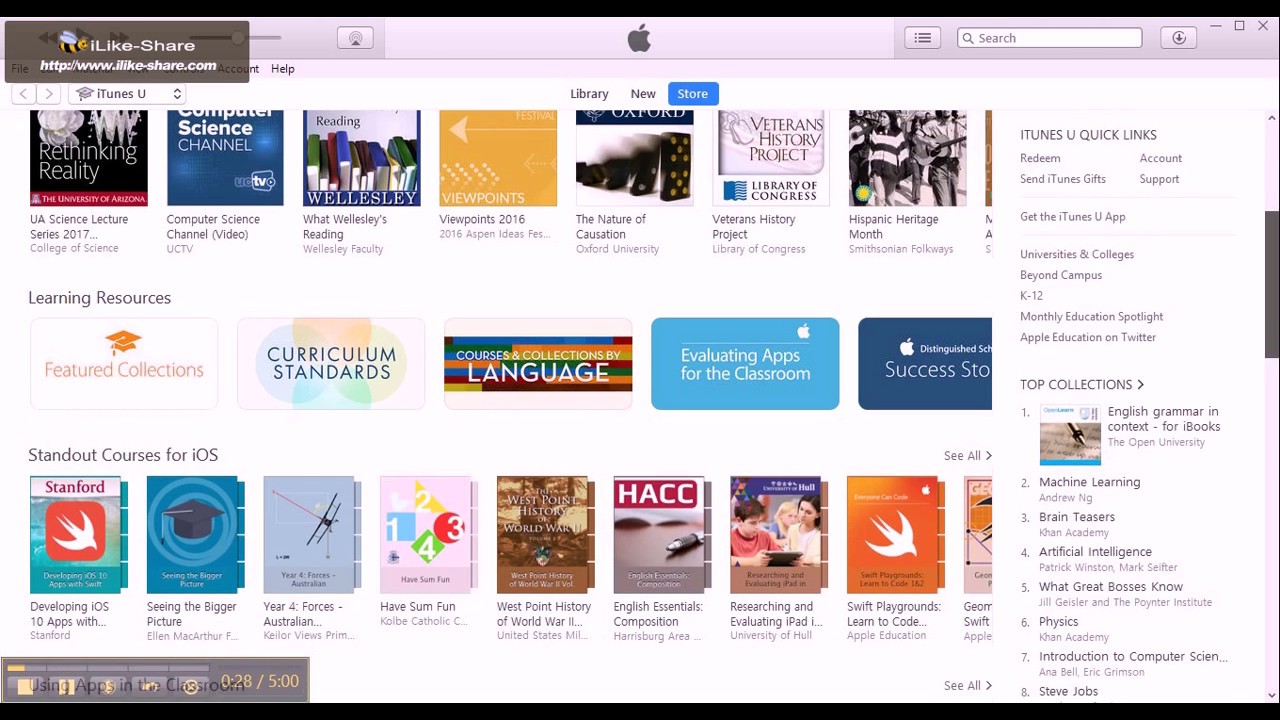Open Artificial Intelligence collection
1280x720 pixels.
(x=1095, y=552)
